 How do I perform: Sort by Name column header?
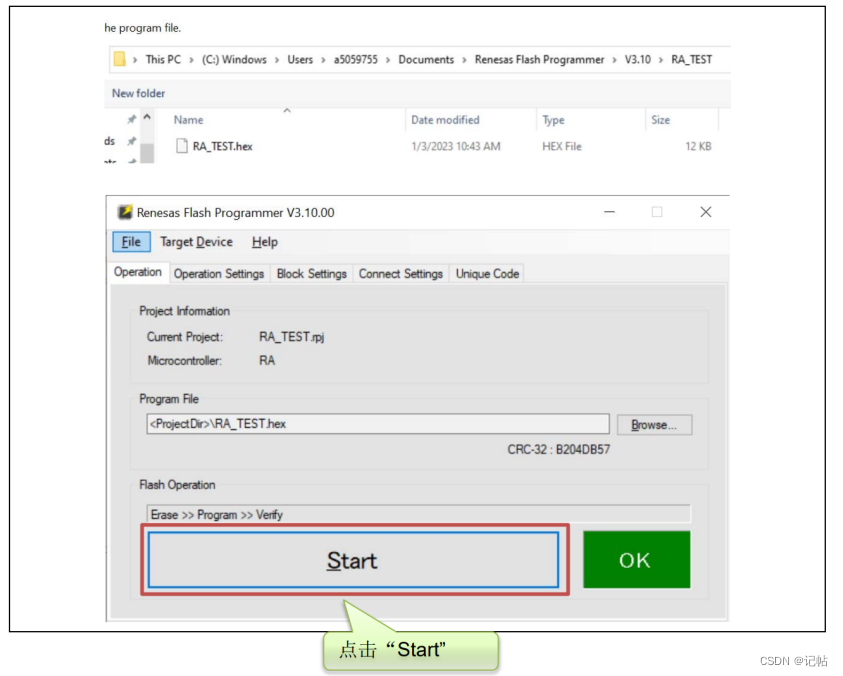pos(188,120)
